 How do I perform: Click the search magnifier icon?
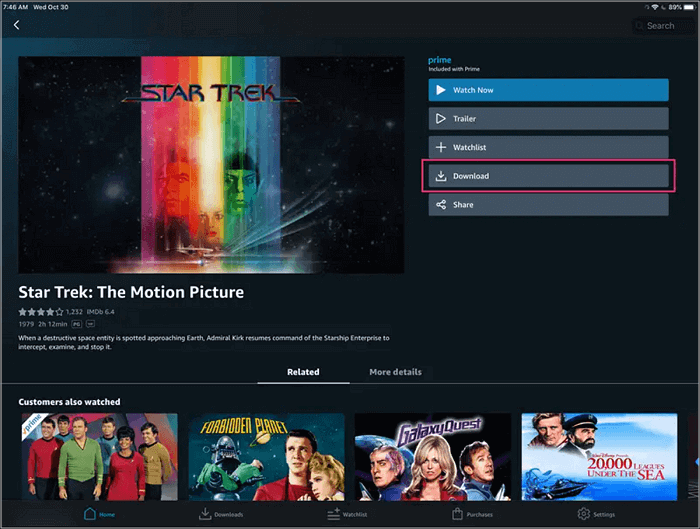(x=639, y=26)
